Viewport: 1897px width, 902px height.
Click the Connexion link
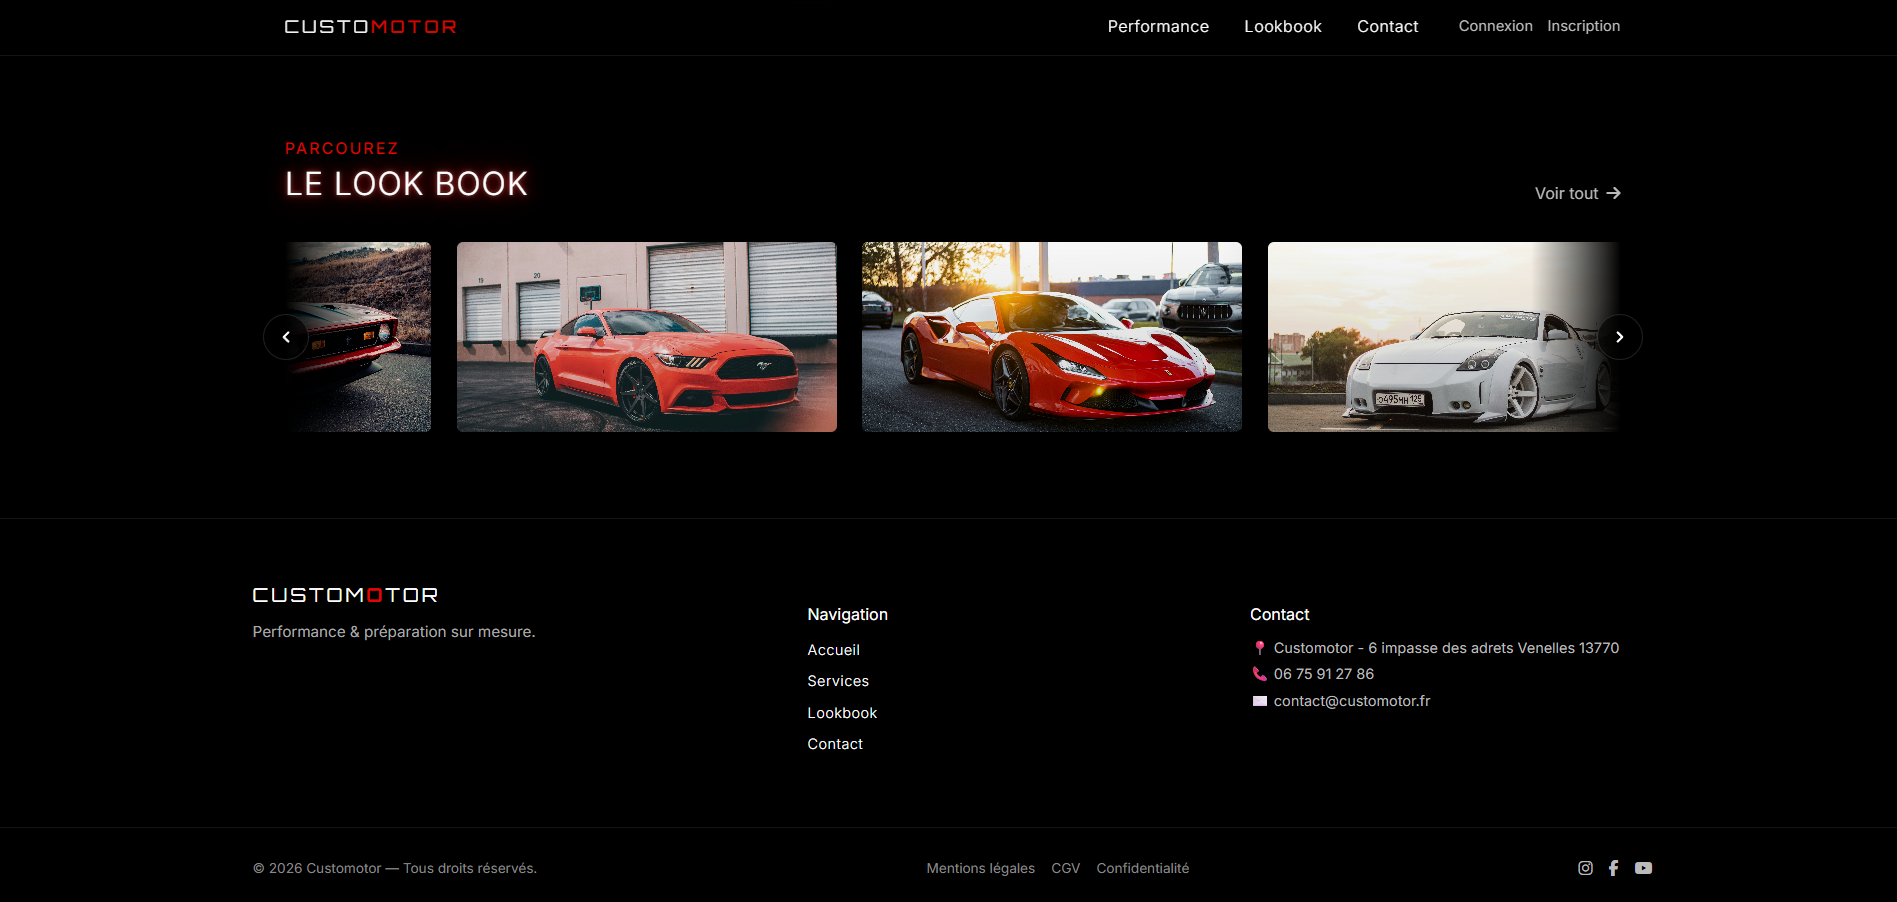[1495, 26]
